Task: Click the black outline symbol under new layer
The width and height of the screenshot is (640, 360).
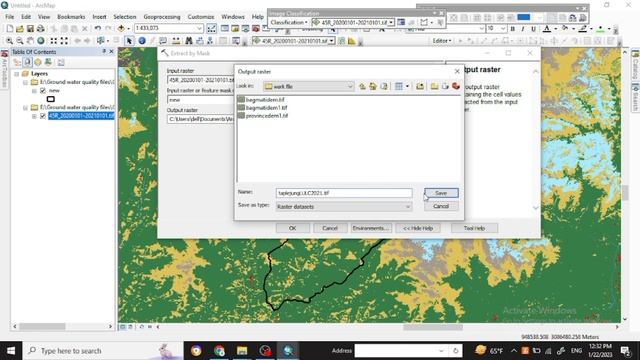Action: pyautogui.click(x=51, y=99)
